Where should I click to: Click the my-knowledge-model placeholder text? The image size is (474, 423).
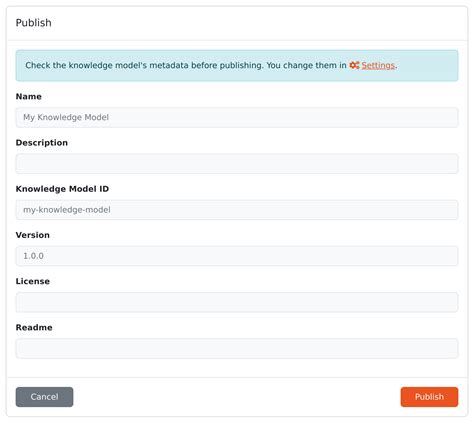pyautogui.click(x=67, y=210)
